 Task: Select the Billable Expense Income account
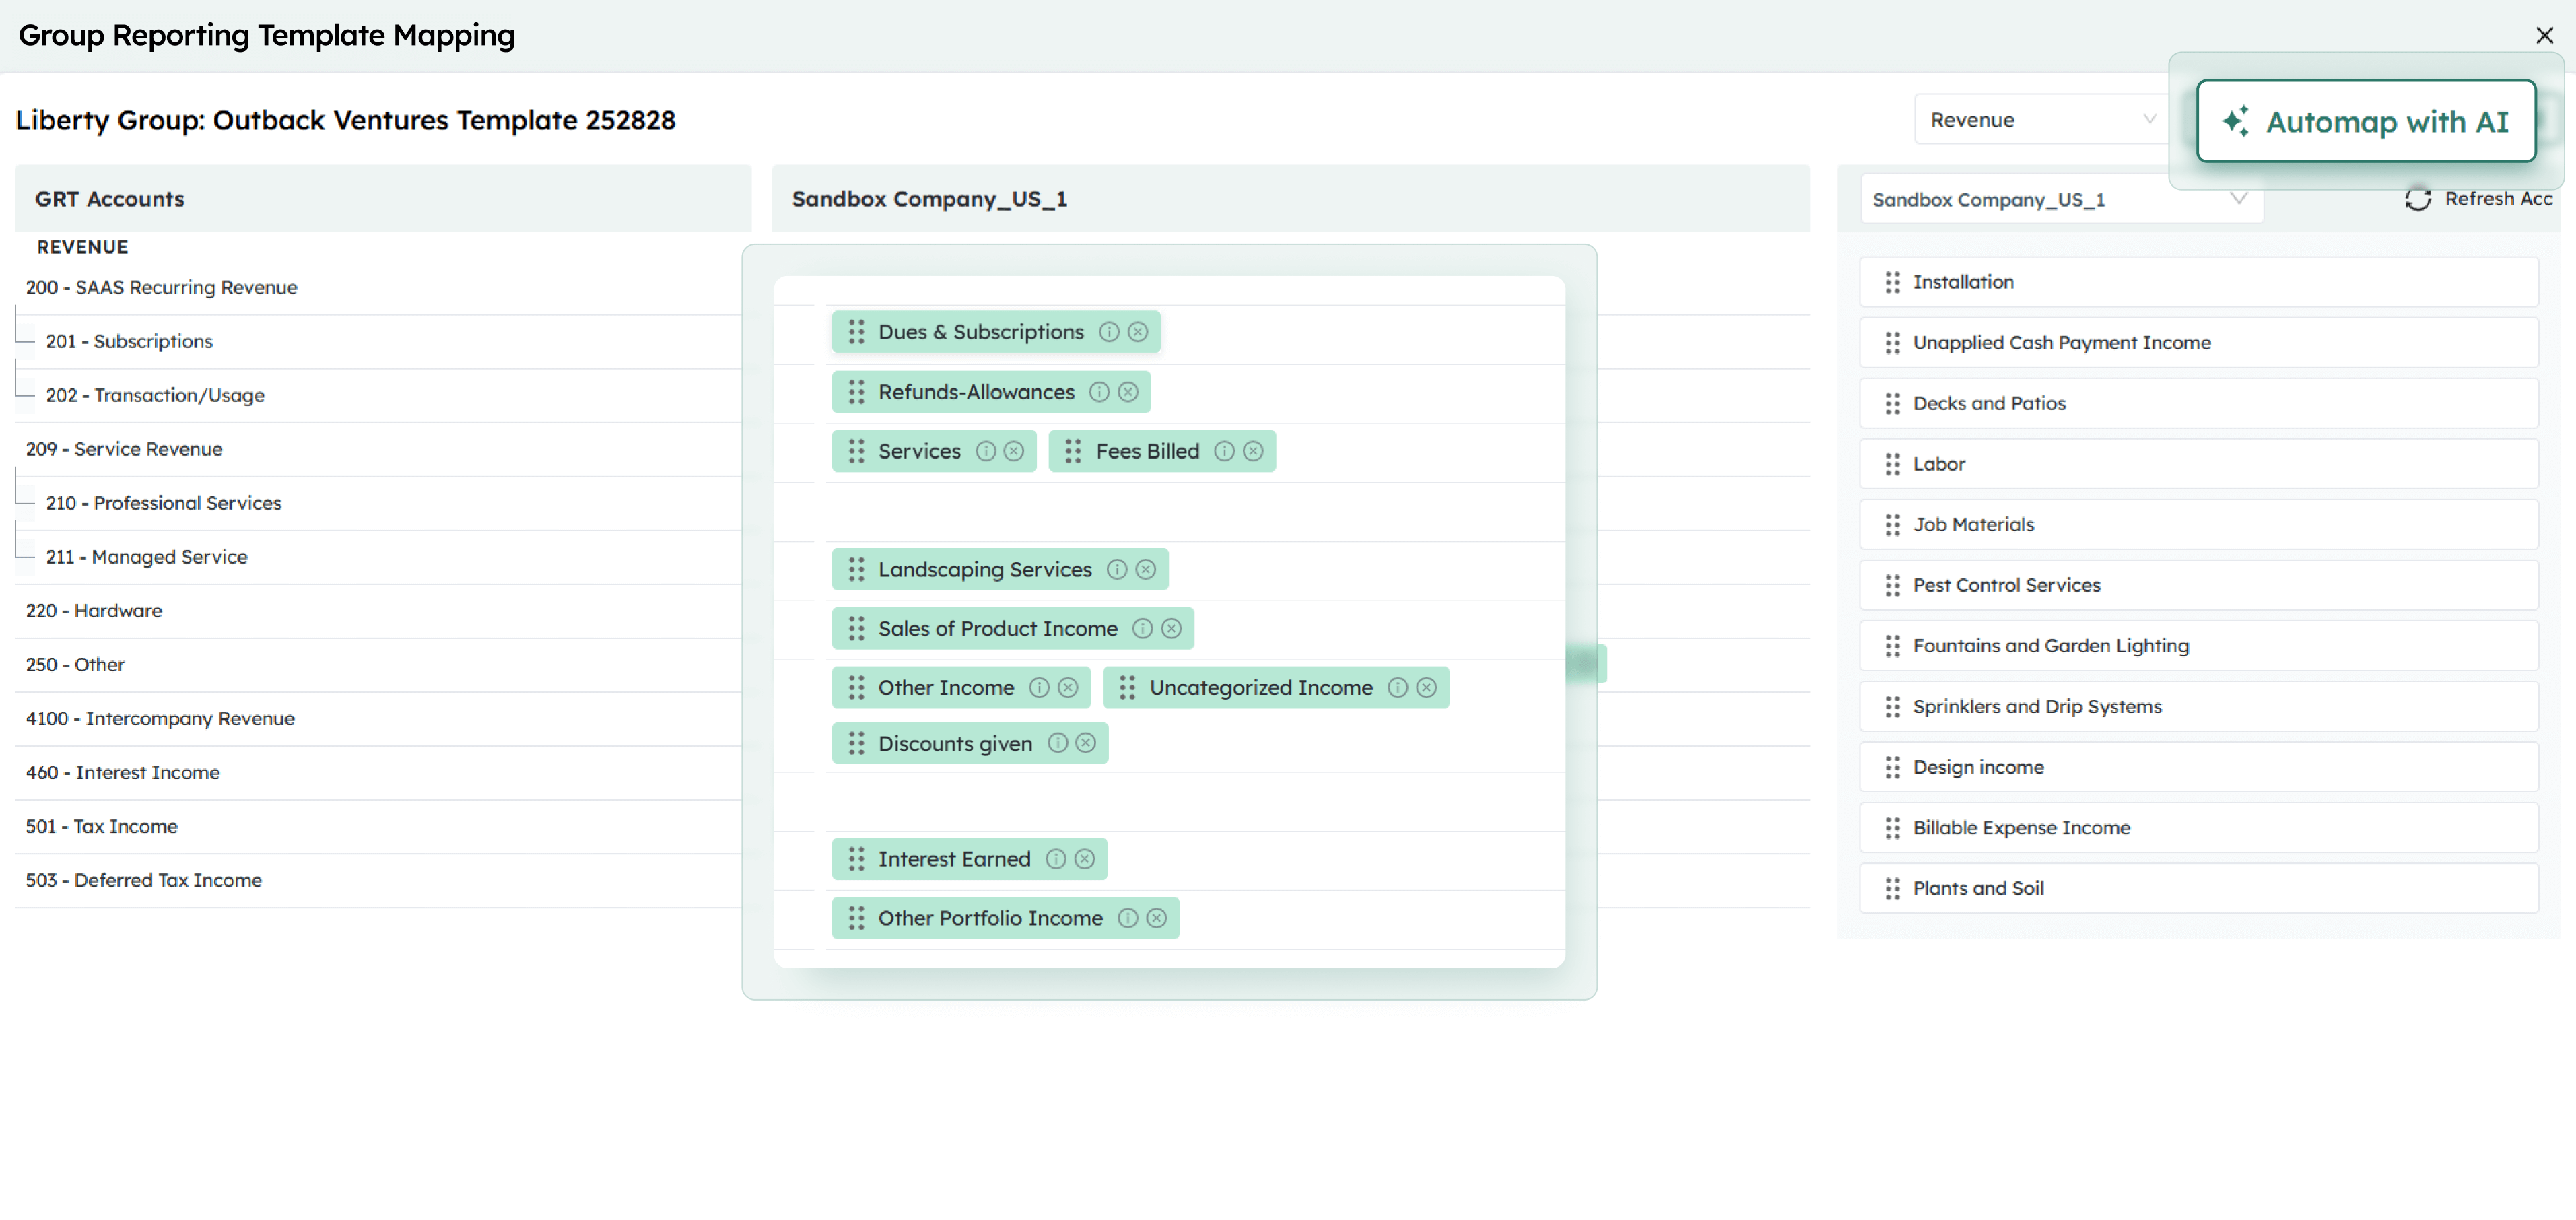coord(2198,828)
